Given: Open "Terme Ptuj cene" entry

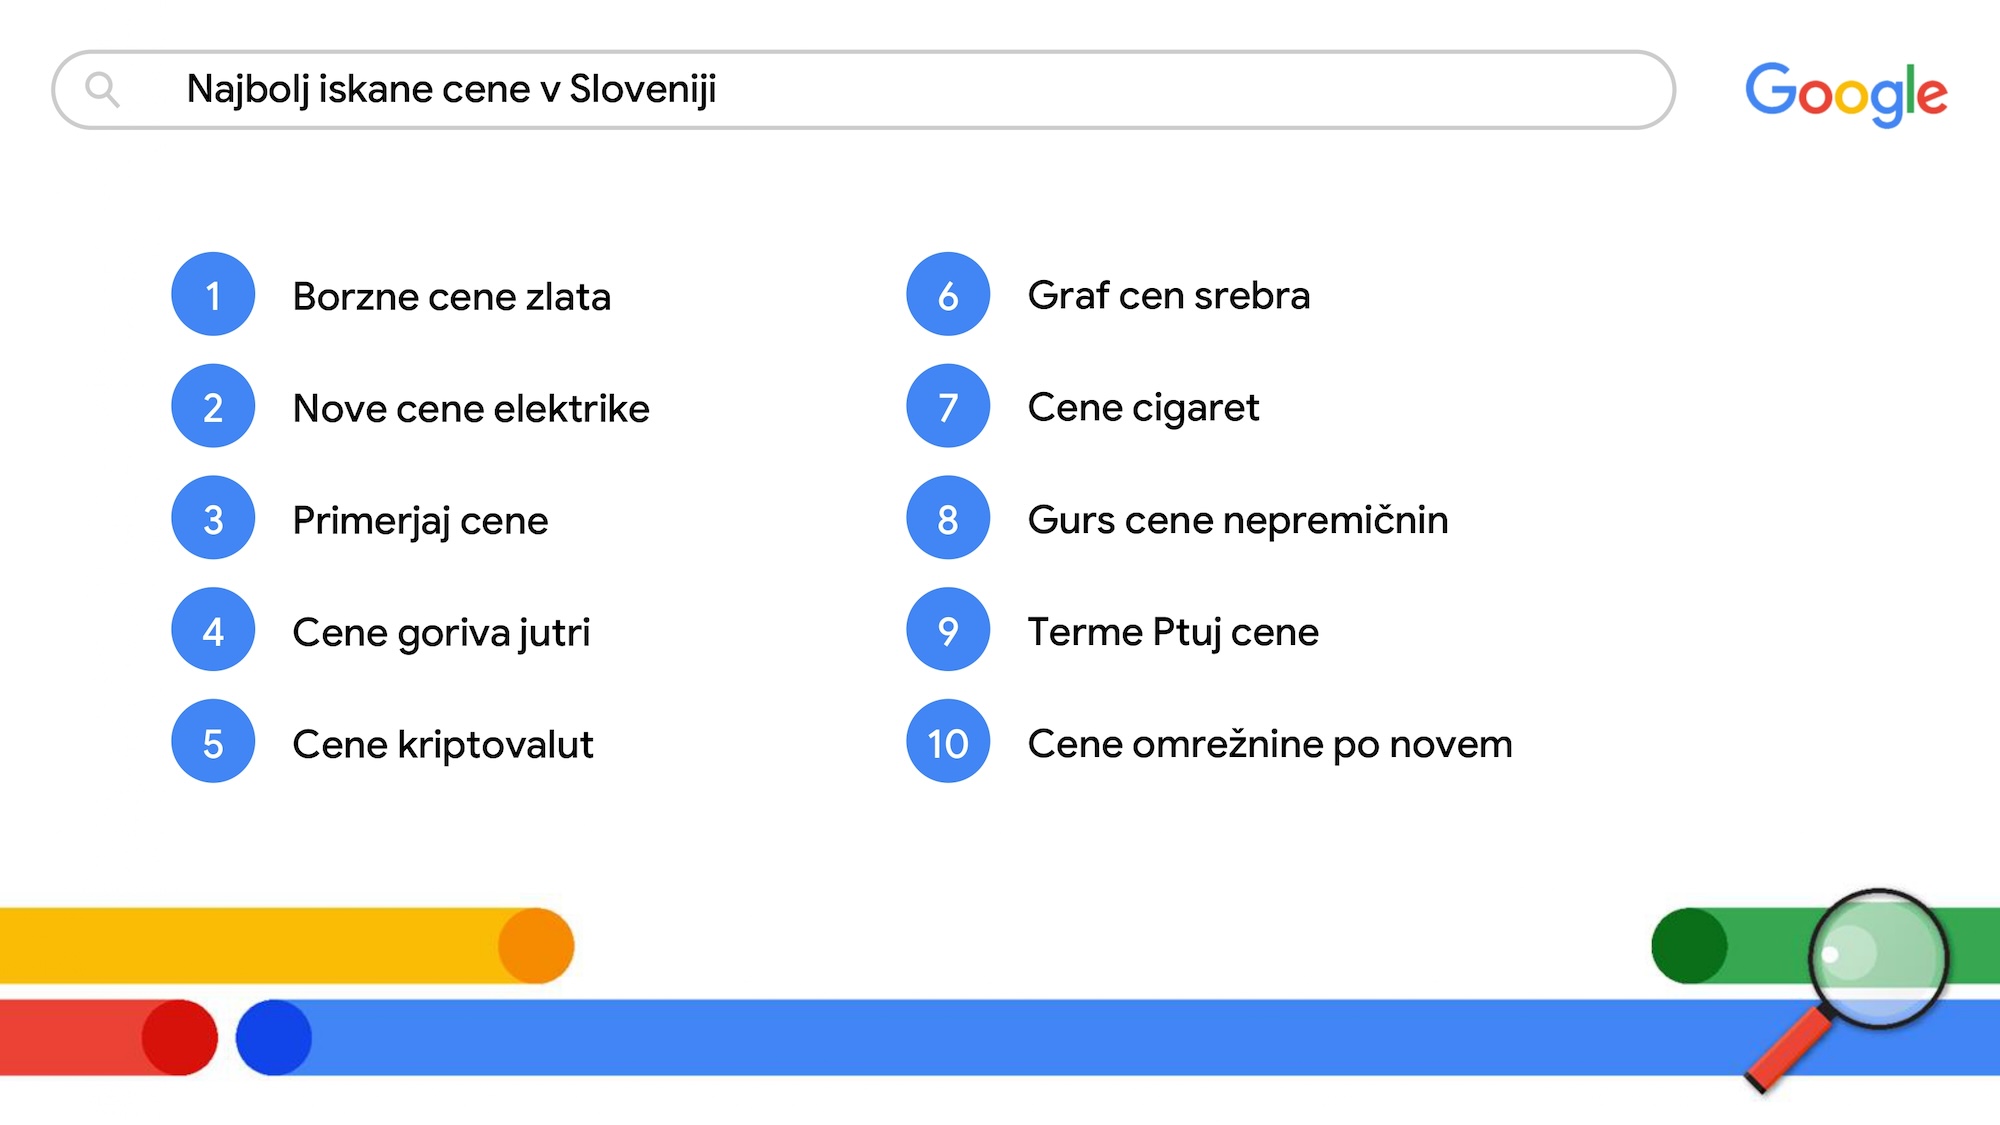Looking at the screenshot, I should tap(1173, 632).
